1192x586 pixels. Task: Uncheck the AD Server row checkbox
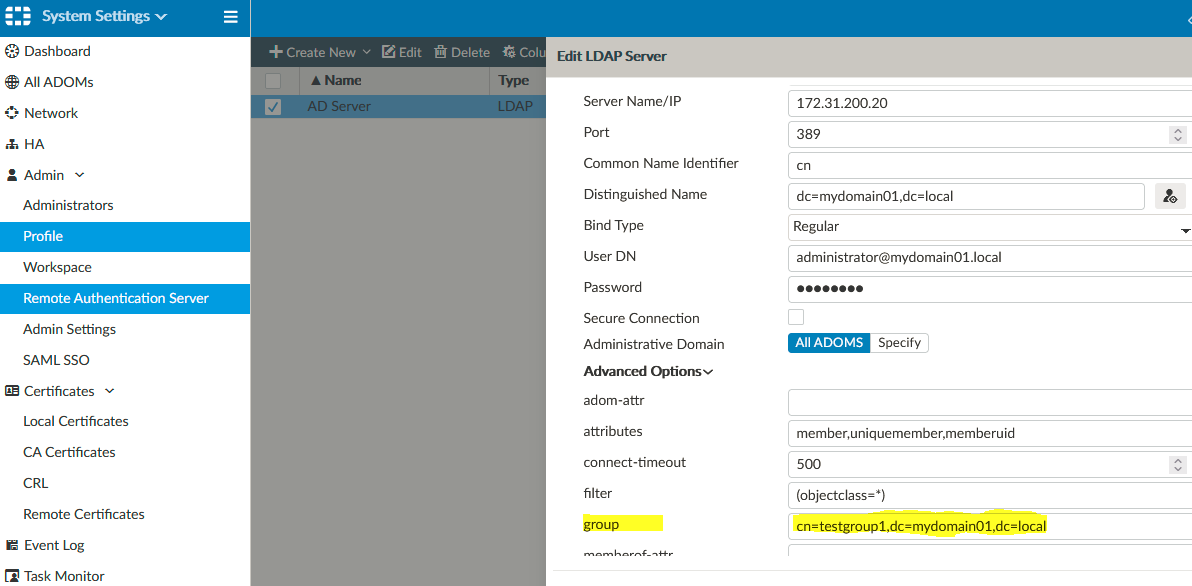273,107
